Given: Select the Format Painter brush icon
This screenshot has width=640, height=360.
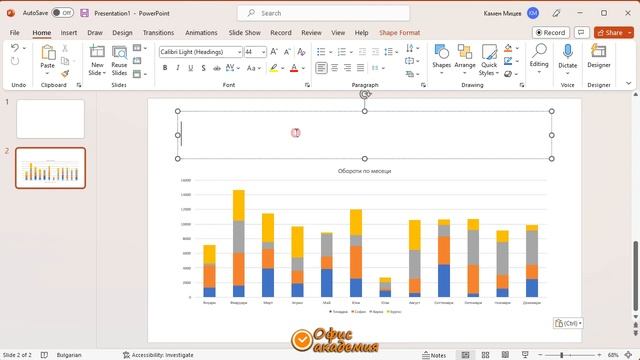Looking at the screenshot, I should click(x=65, y=73).
